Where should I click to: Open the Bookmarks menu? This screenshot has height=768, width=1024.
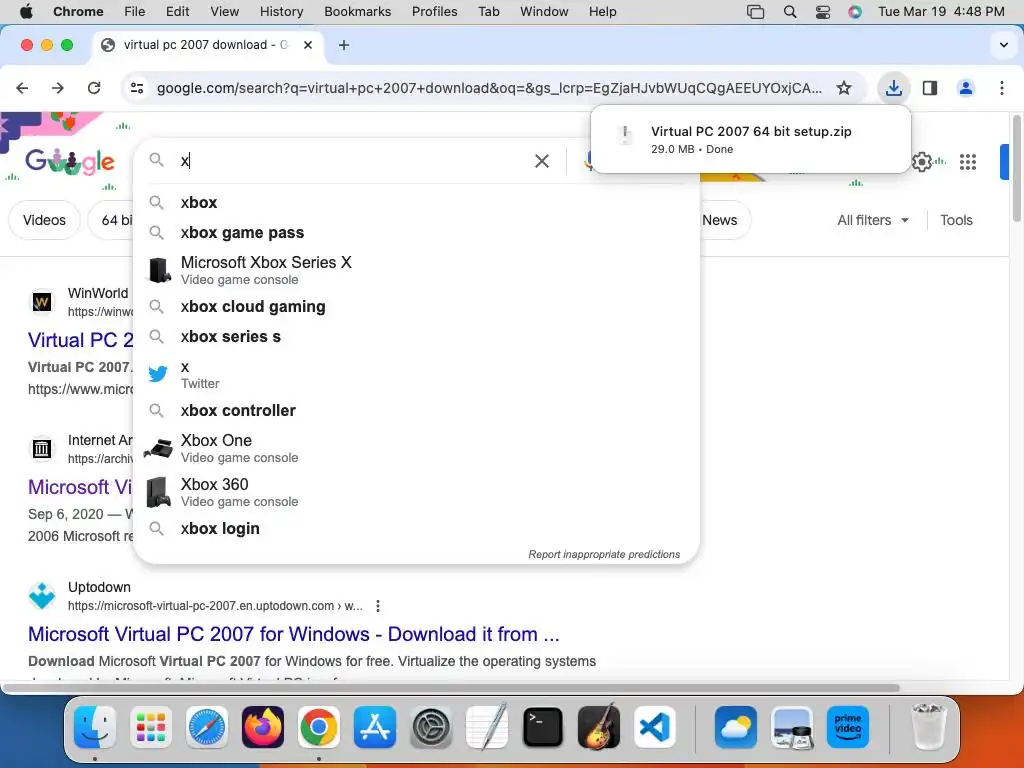tap(357, 11)
